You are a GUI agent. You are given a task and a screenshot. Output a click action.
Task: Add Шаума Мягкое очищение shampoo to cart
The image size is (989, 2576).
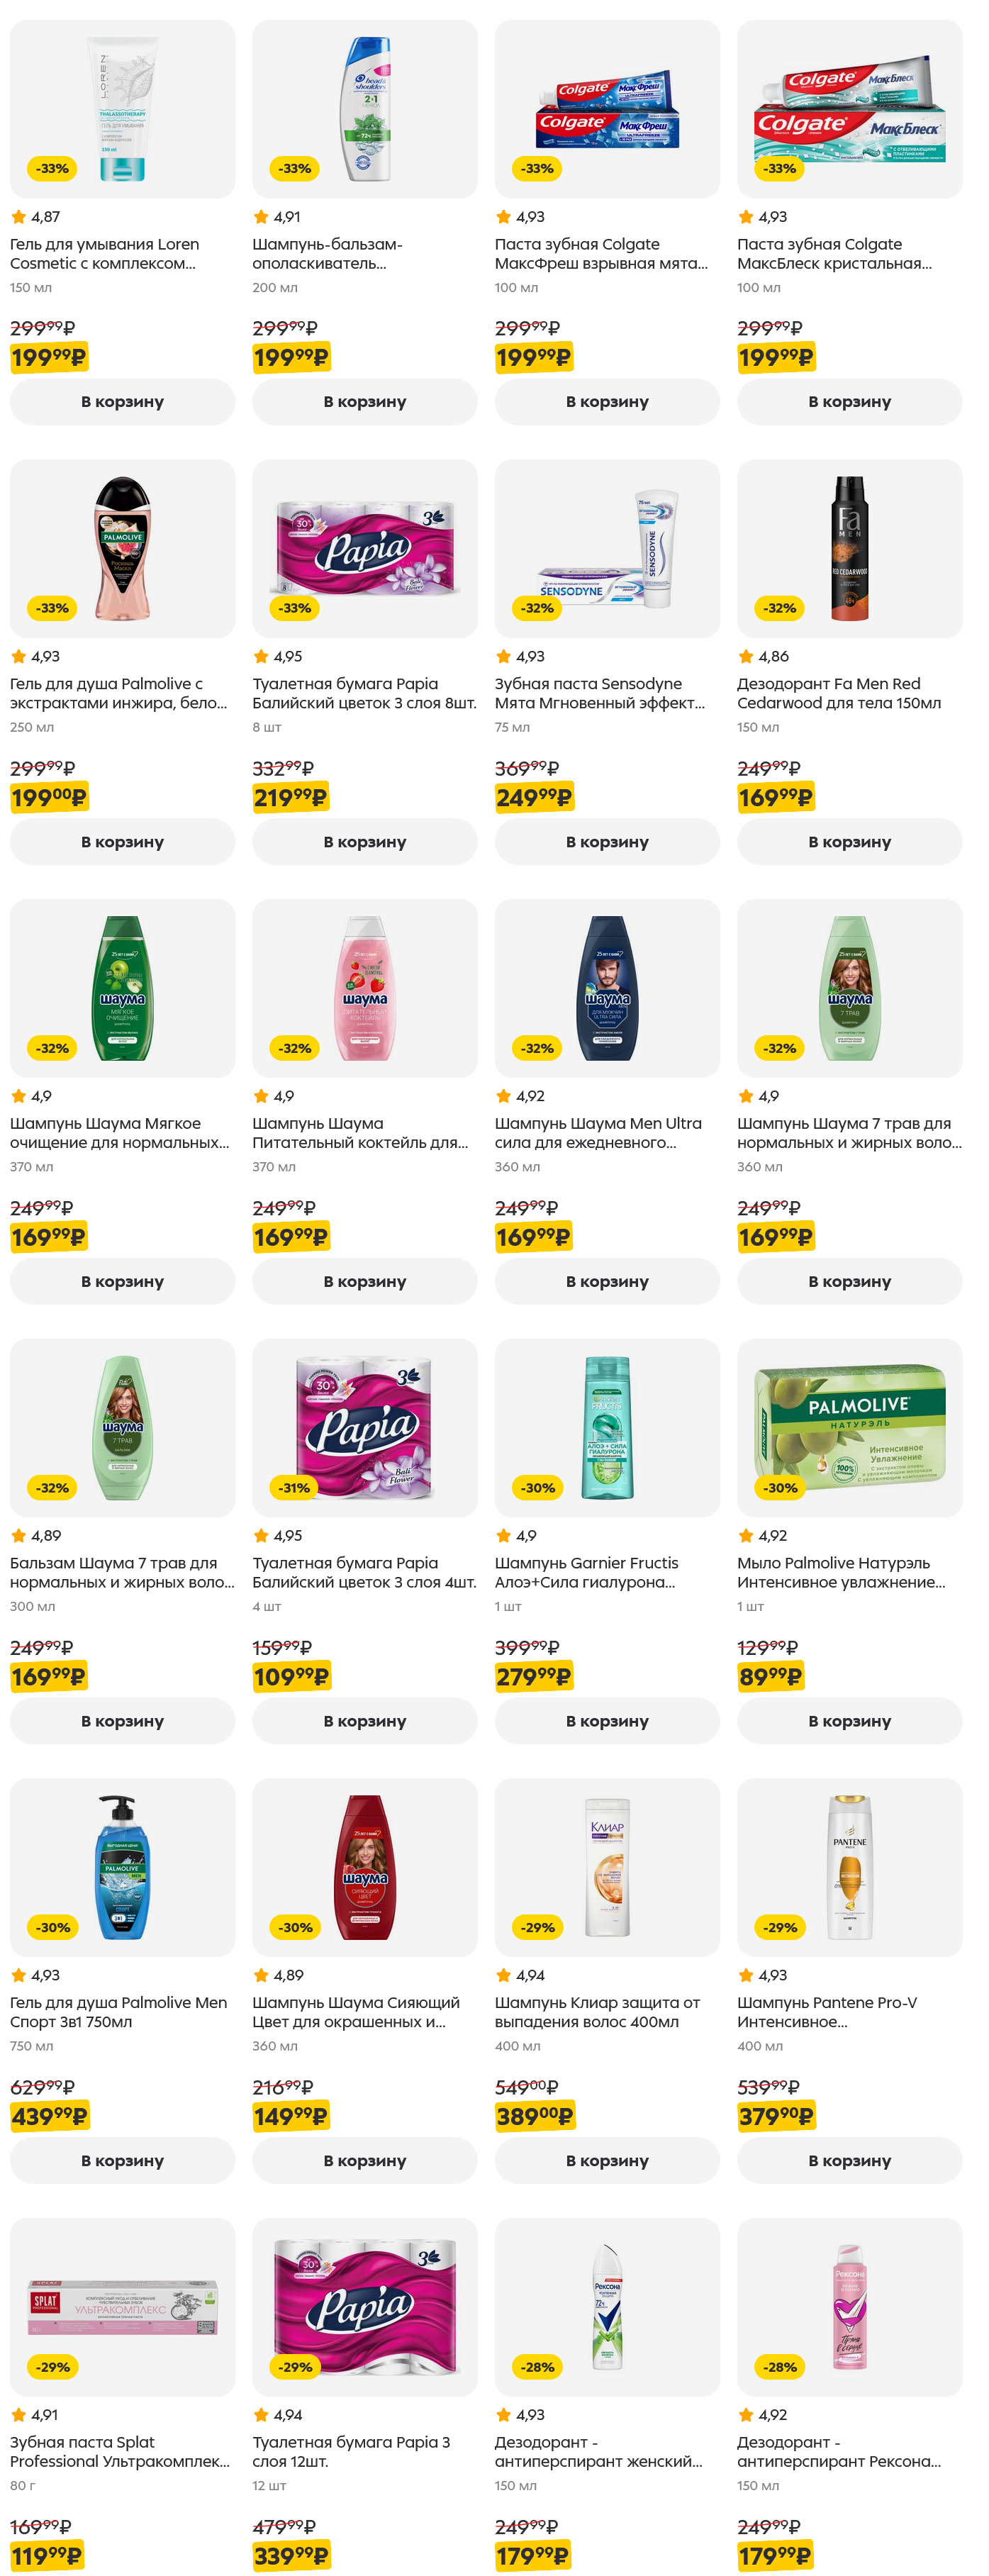(x=122, y=1282)
